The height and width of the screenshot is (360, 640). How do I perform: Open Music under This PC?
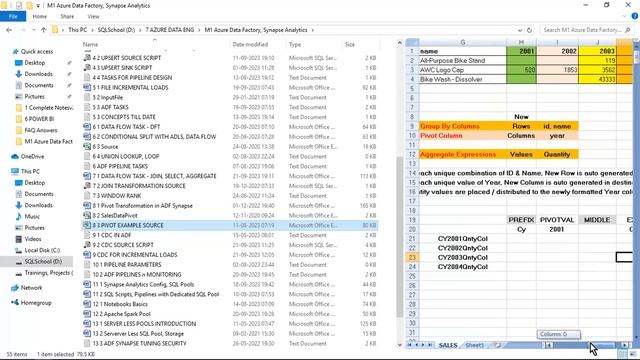pos(32,216)
